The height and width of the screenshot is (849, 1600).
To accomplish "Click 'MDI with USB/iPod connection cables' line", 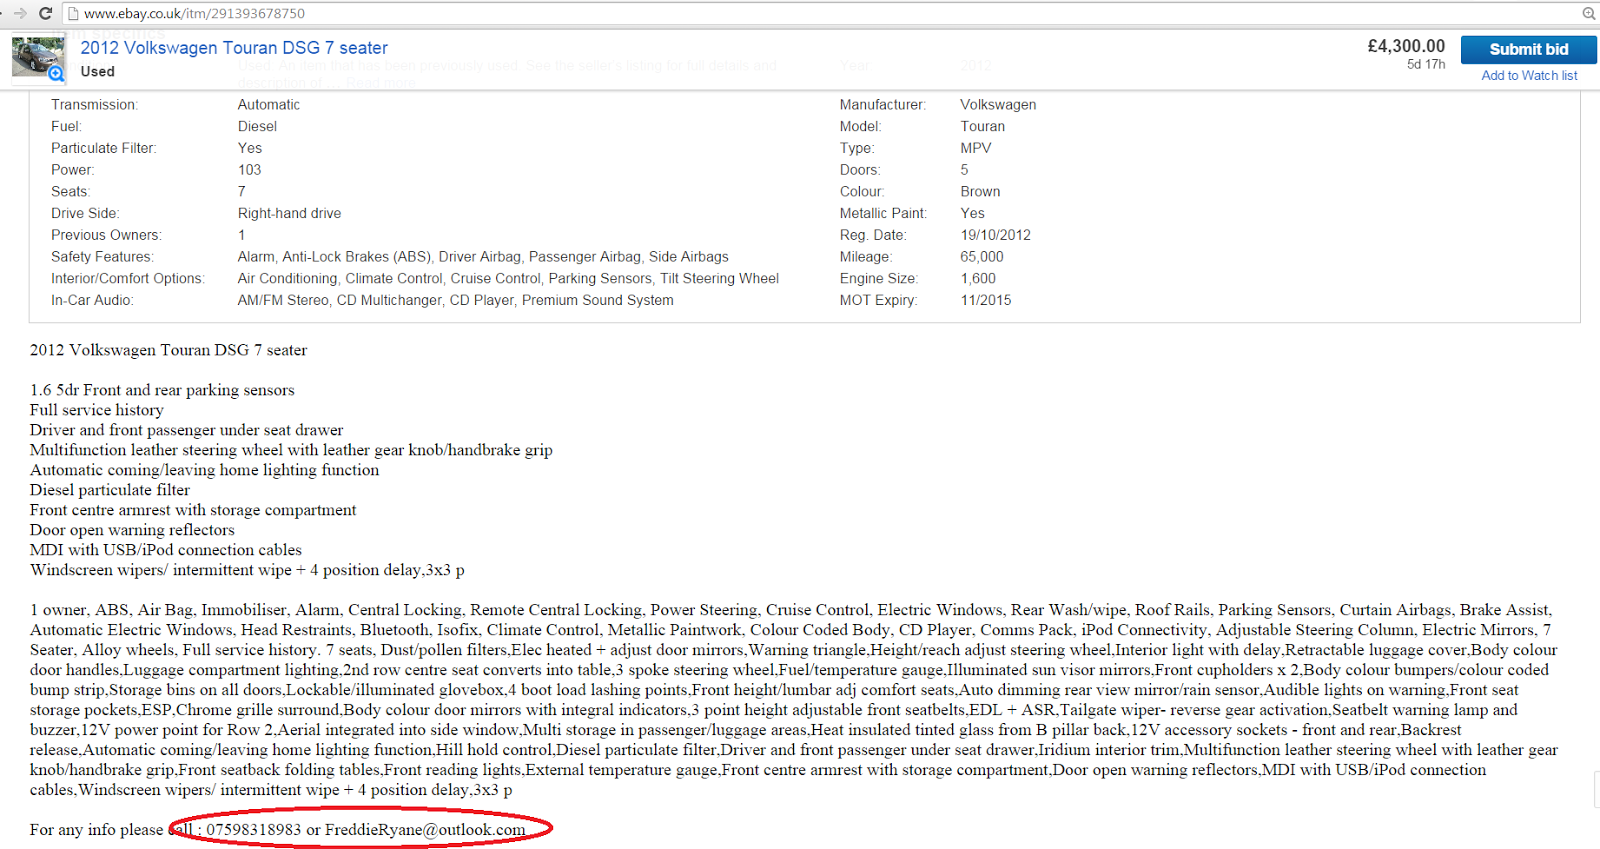I will (x=165, y=550).
